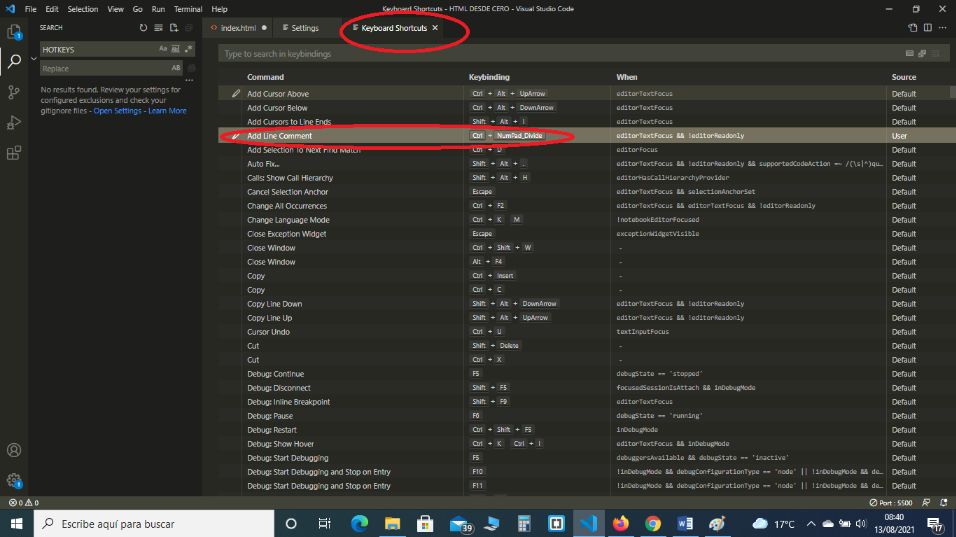This screenshot has width=956, height=537.
Task: Click the Open Settings link
Action: click(117, 111)
